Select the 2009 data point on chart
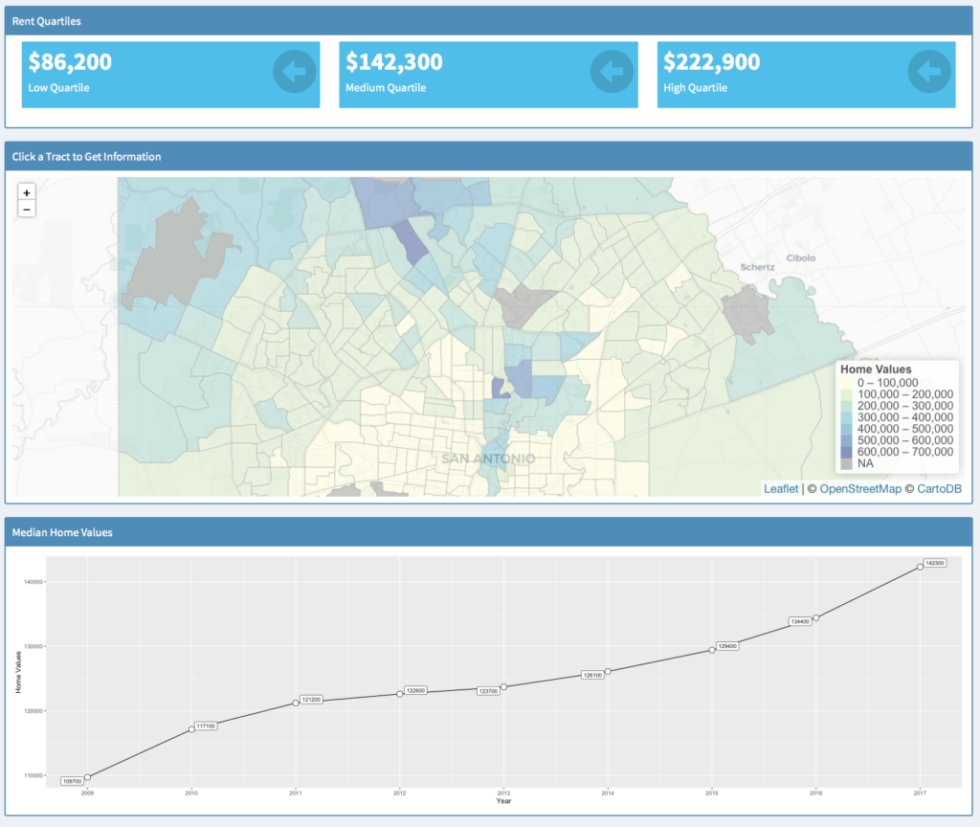 [x=88, y=777]
